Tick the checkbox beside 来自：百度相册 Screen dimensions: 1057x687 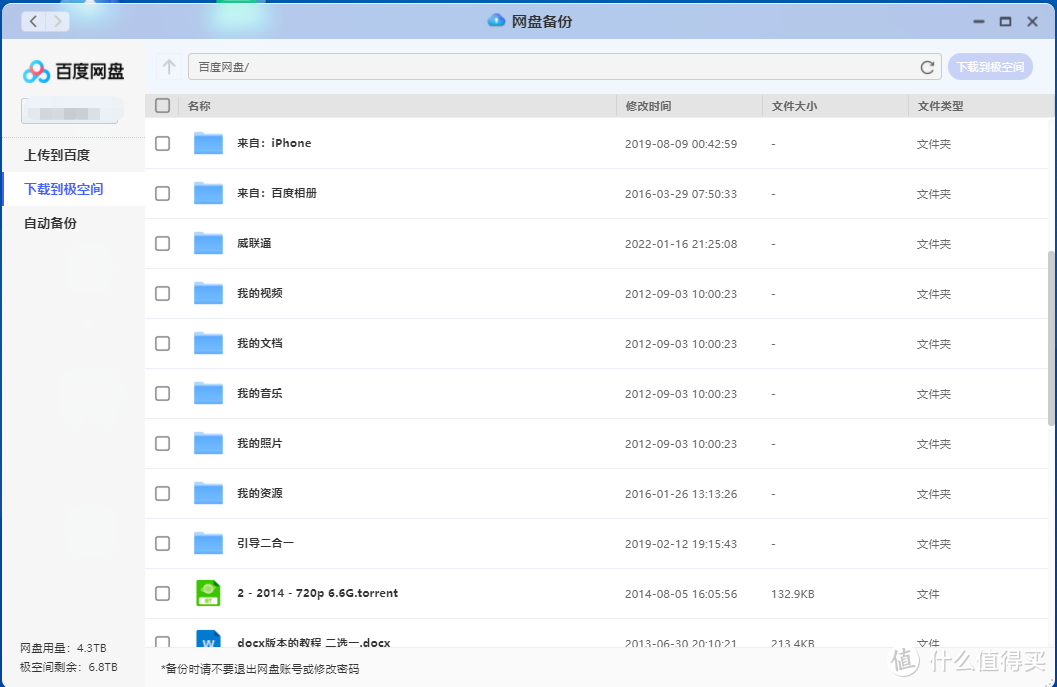163,193
